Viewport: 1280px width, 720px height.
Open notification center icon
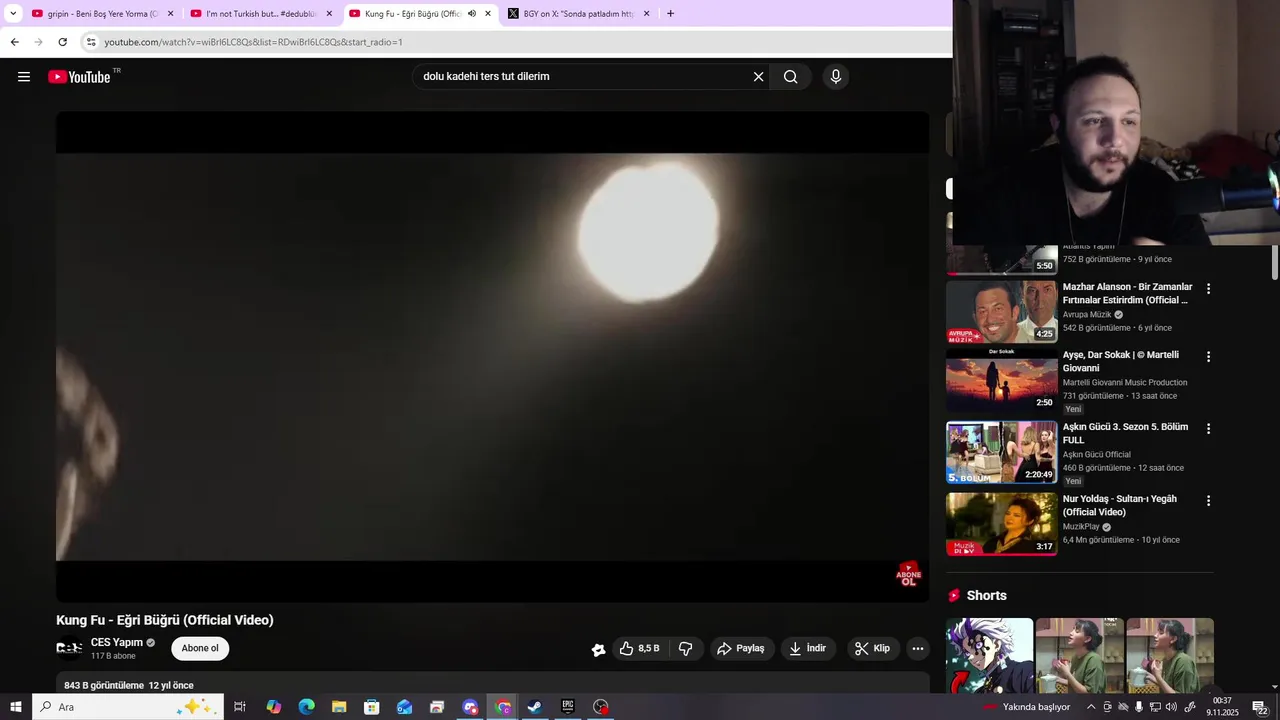click(x=1260, y=707)
